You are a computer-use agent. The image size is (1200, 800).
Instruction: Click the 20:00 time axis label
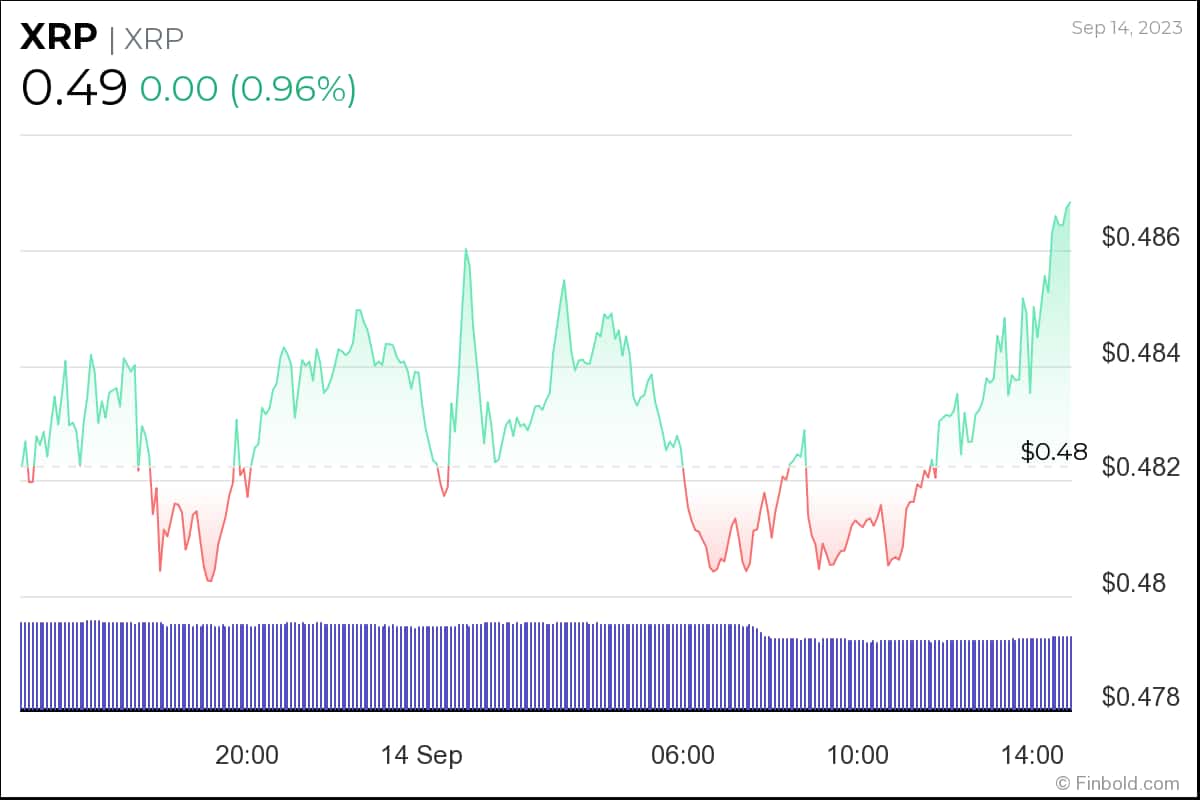pos(247,755)
